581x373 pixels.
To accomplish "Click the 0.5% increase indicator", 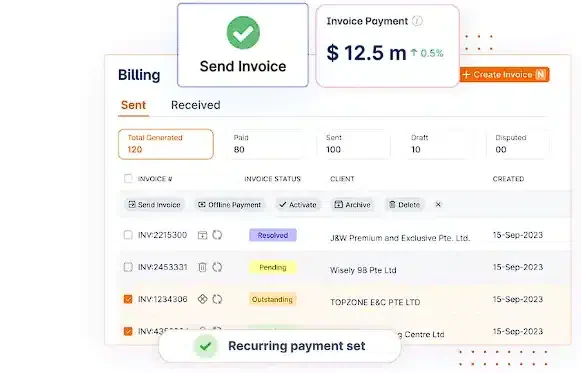I will [427, 53].
